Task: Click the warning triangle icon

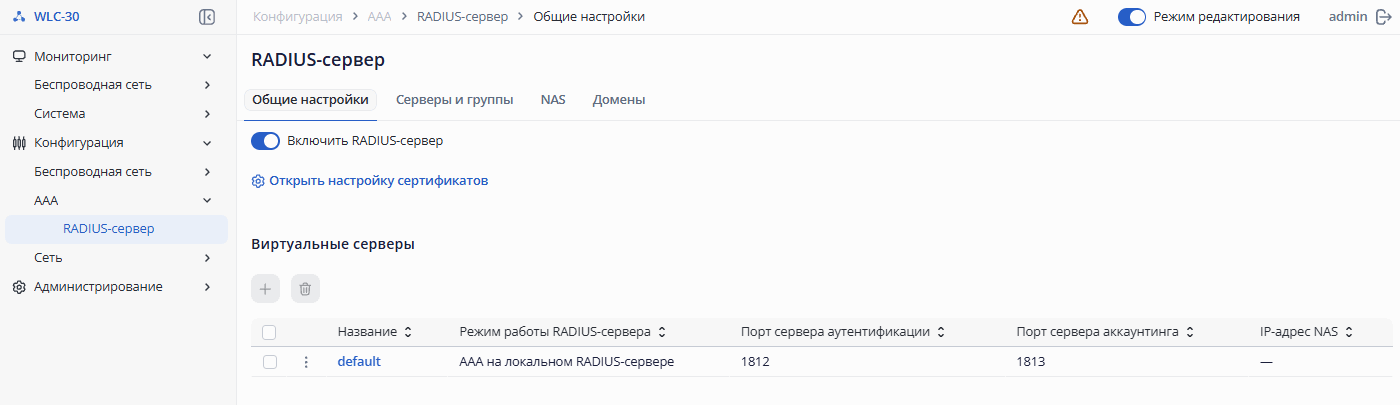Action: point(1080,17)
